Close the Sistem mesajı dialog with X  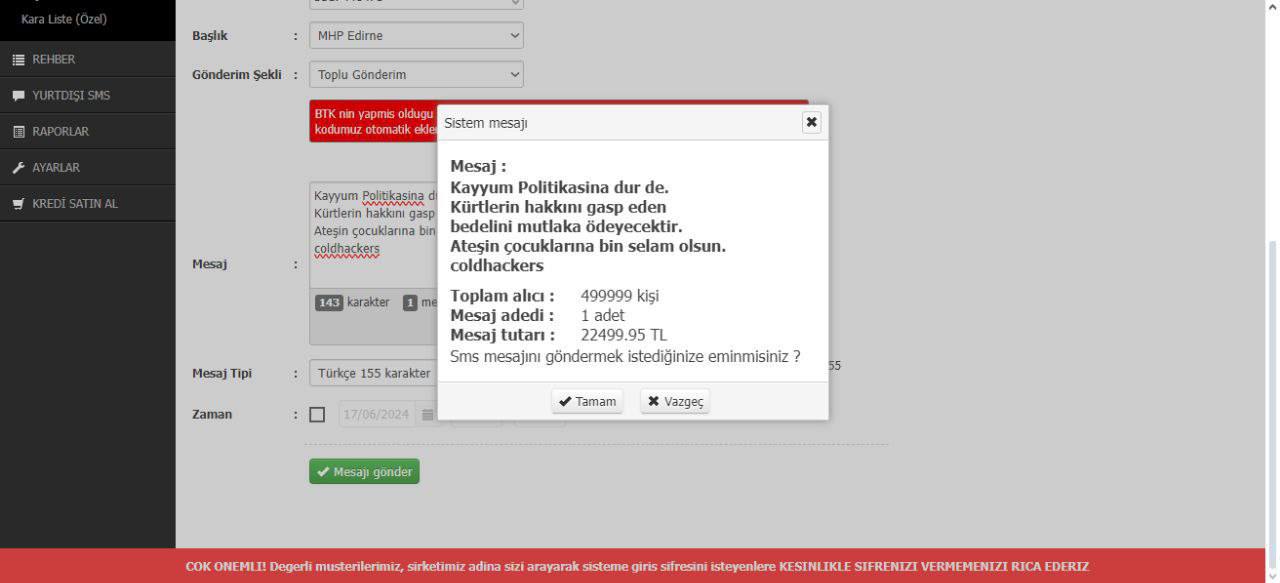[811, 122]
